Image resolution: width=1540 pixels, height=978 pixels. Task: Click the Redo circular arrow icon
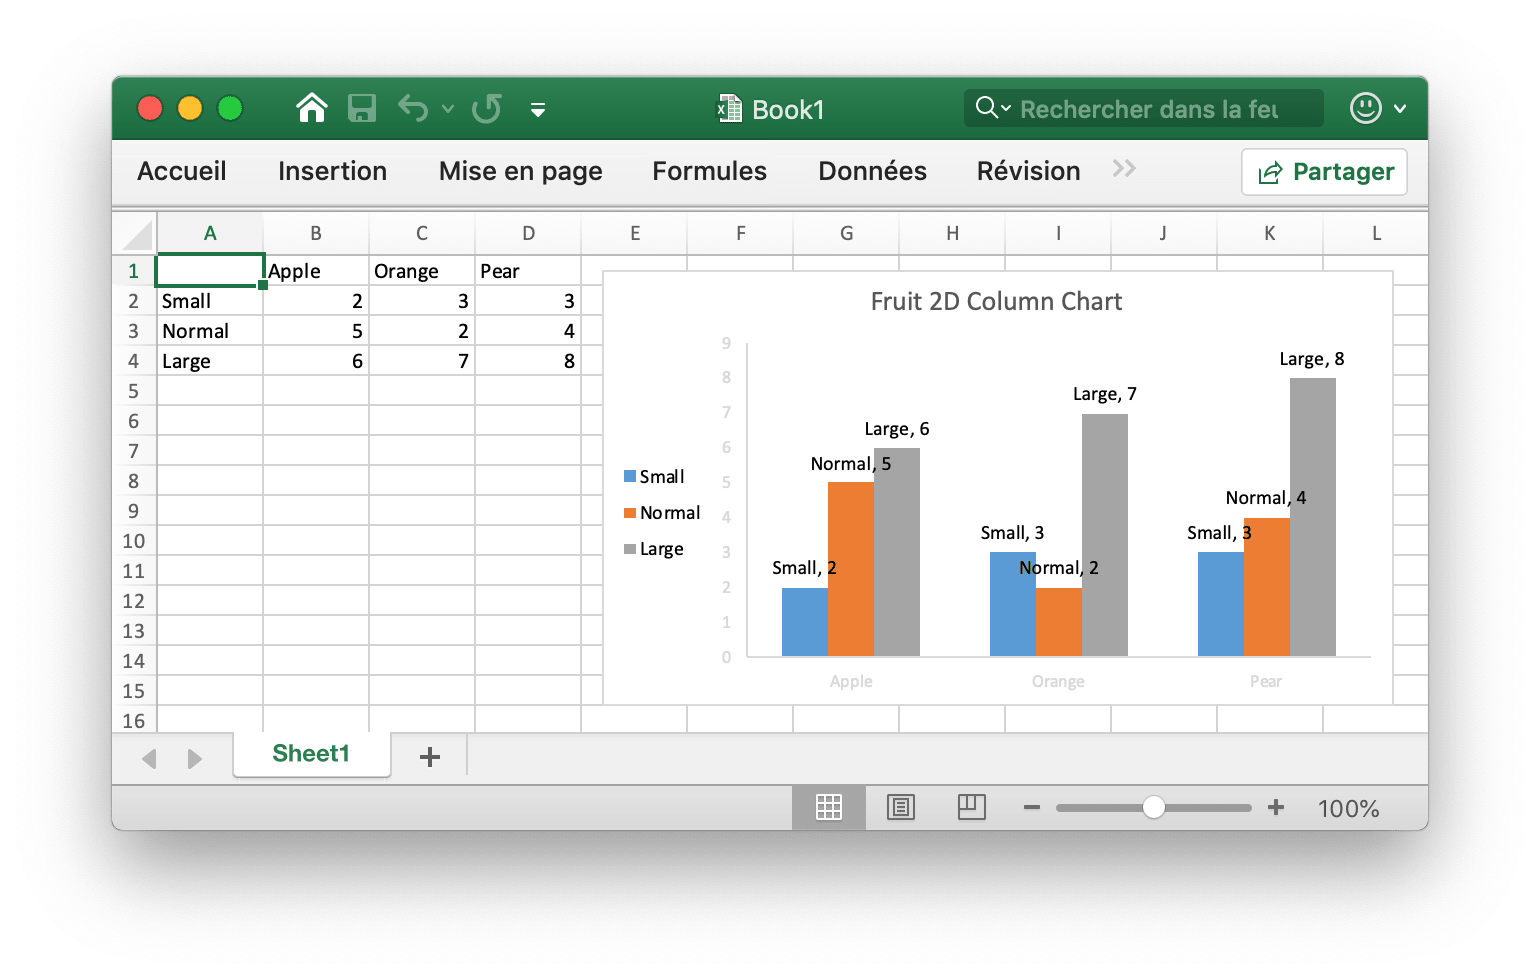coord(487,108)
